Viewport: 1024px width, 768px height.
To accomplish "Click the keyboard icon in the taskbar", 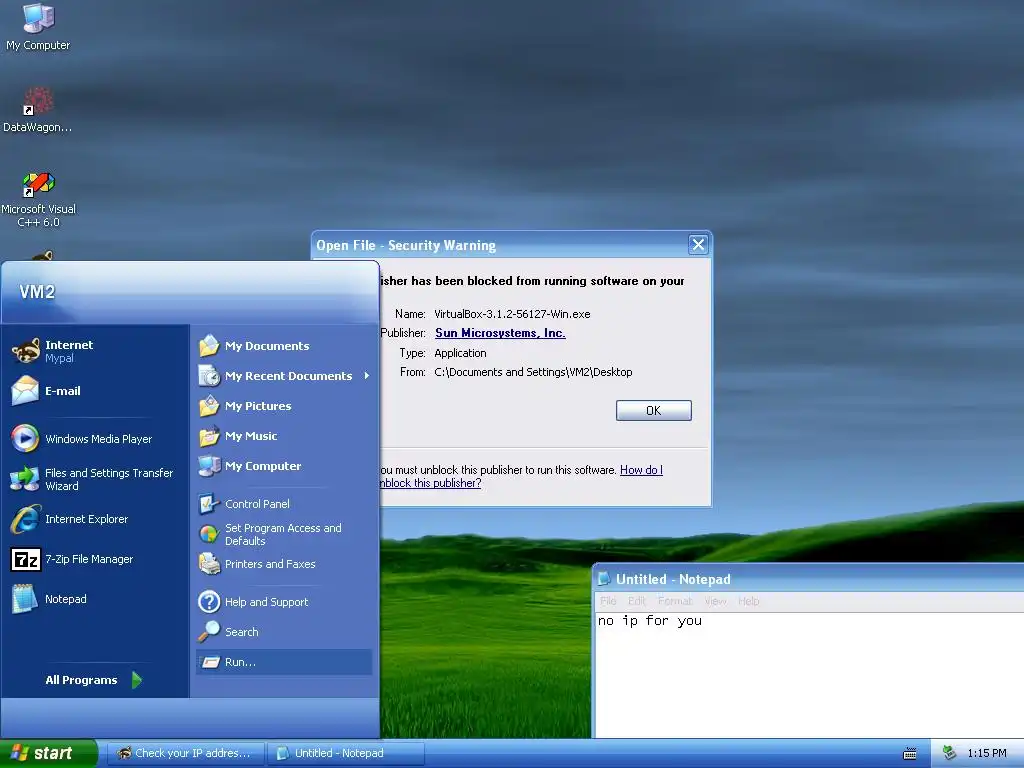I will coord(910,754).
